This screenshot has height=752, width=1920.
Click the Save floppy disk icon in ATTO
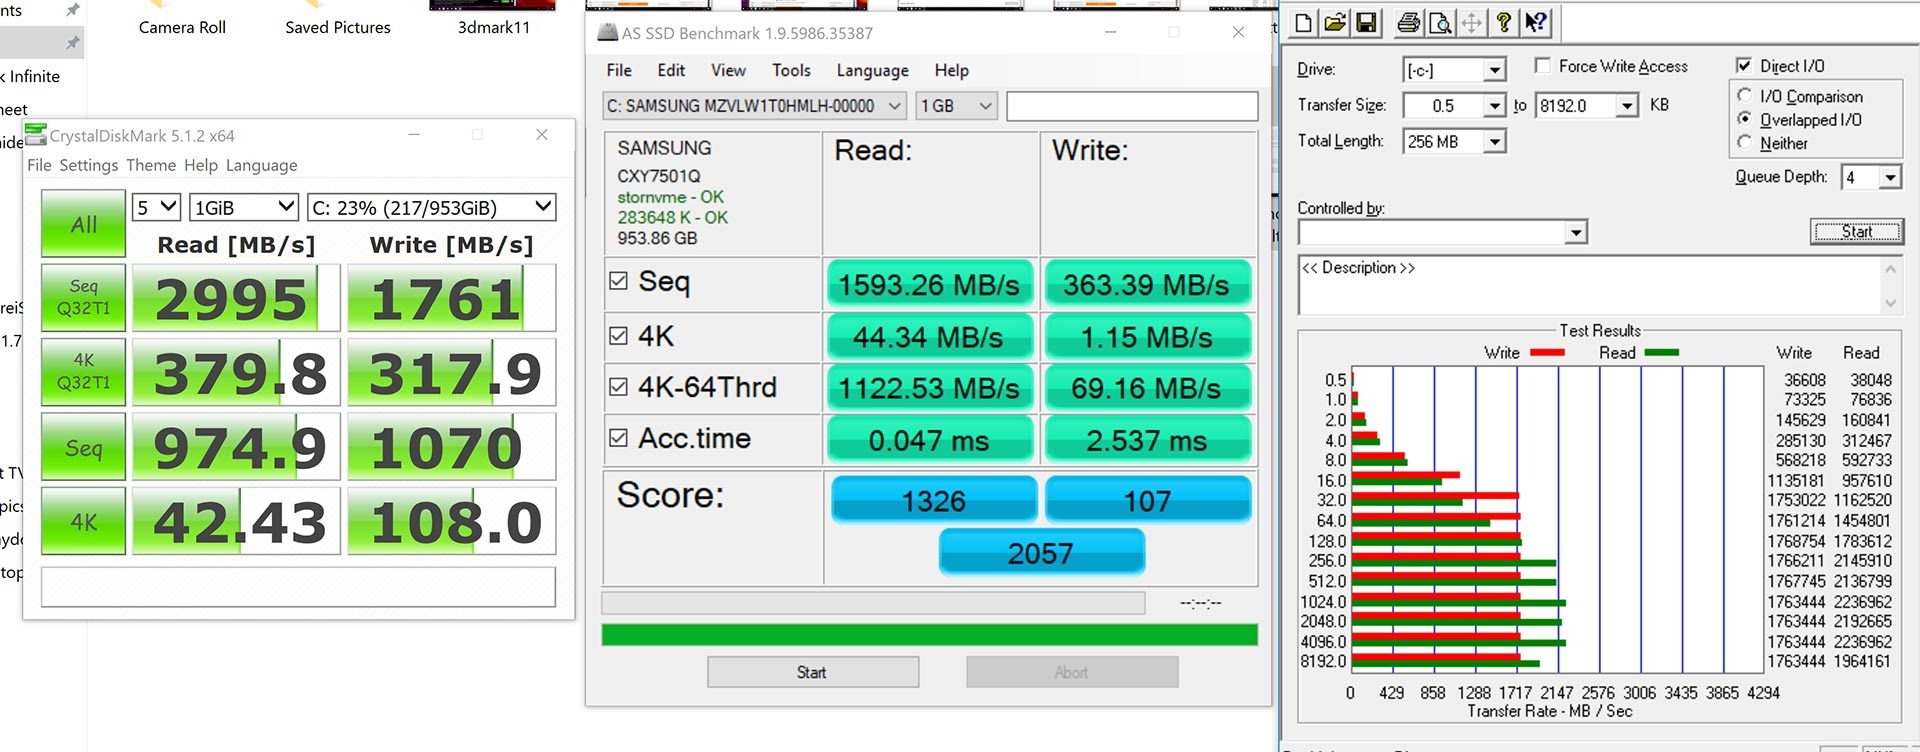tap(1366, 22)
